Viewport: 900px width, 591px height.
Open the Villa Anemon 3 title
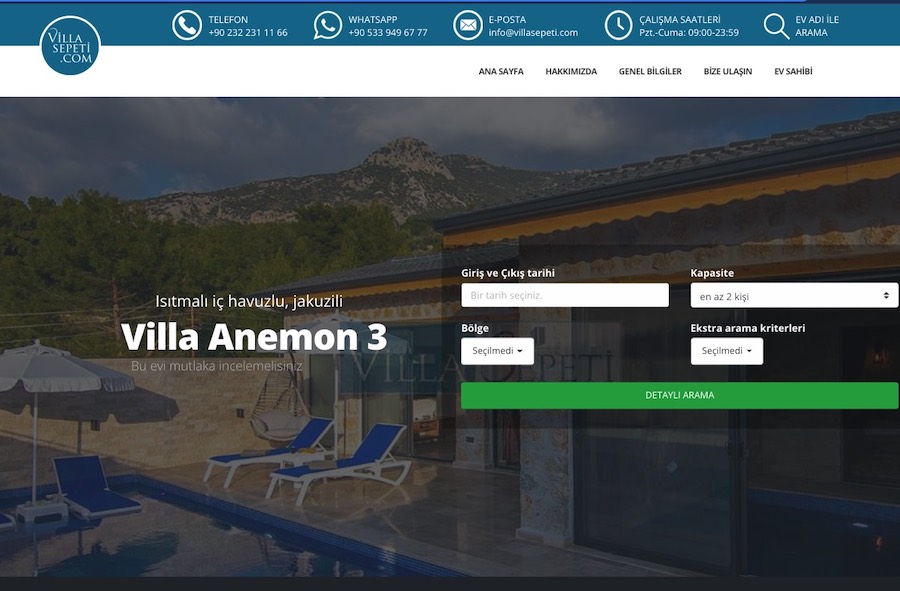[x=254, y=337]
